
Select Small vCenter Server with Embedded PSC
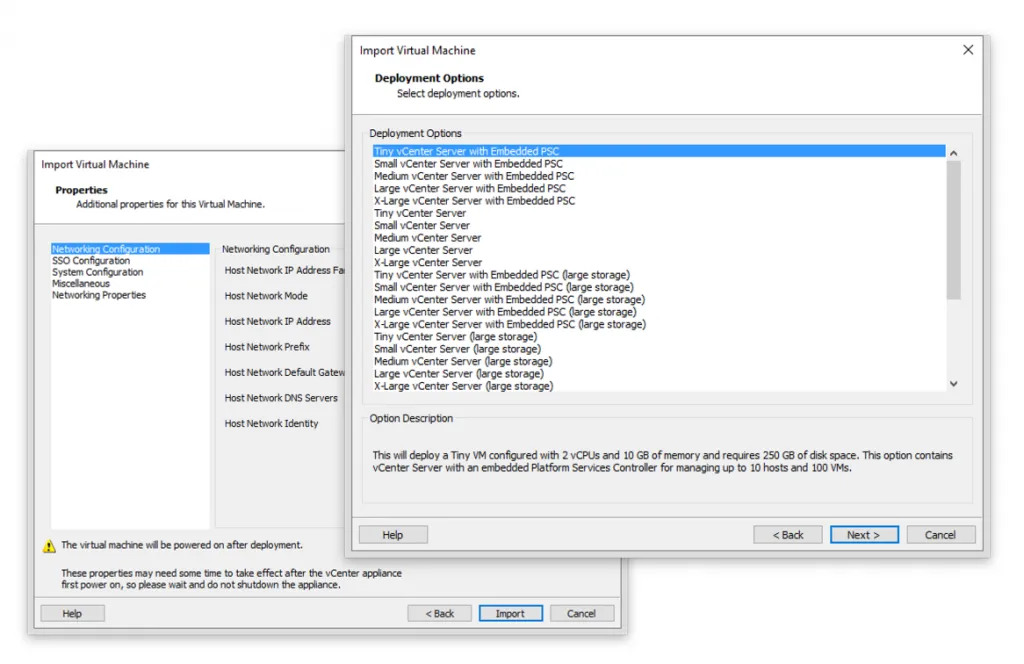click(659, 164)
